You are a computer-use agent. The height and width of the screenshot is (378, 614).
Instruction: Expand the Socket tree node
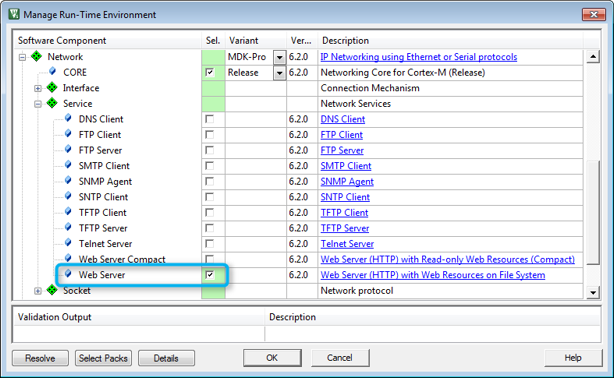(x=38, y=291)
